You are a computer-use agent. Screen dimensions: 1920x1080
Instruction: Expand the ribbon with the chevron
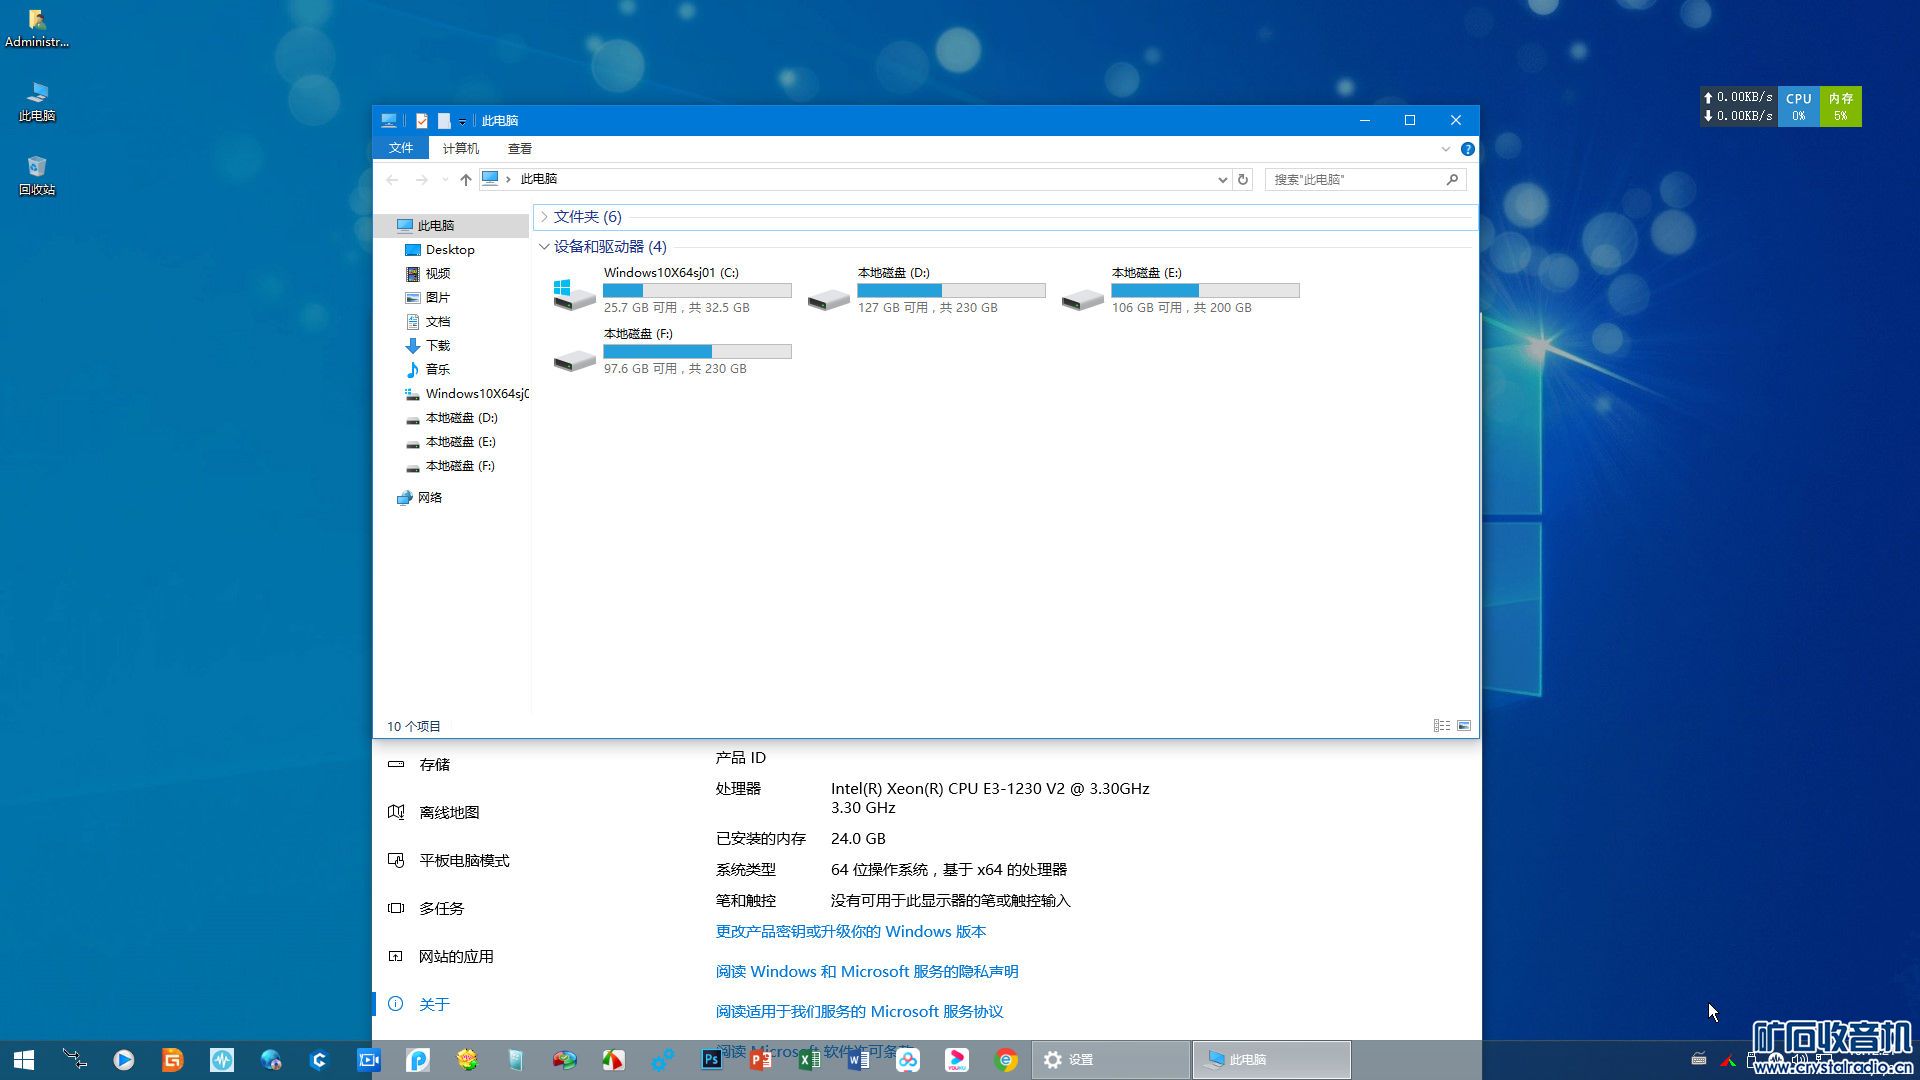coord(1445,149)
